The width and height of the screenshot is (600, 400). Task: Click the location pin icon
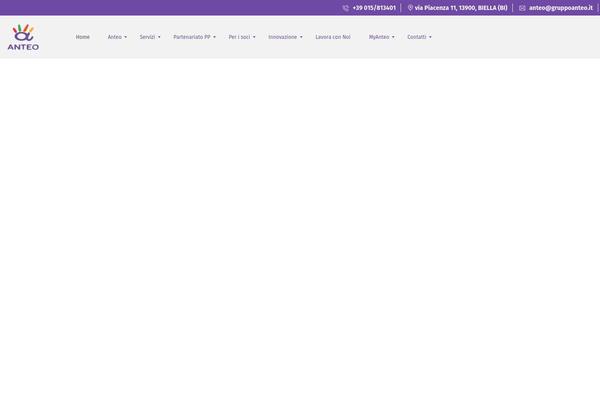point(410,8)
